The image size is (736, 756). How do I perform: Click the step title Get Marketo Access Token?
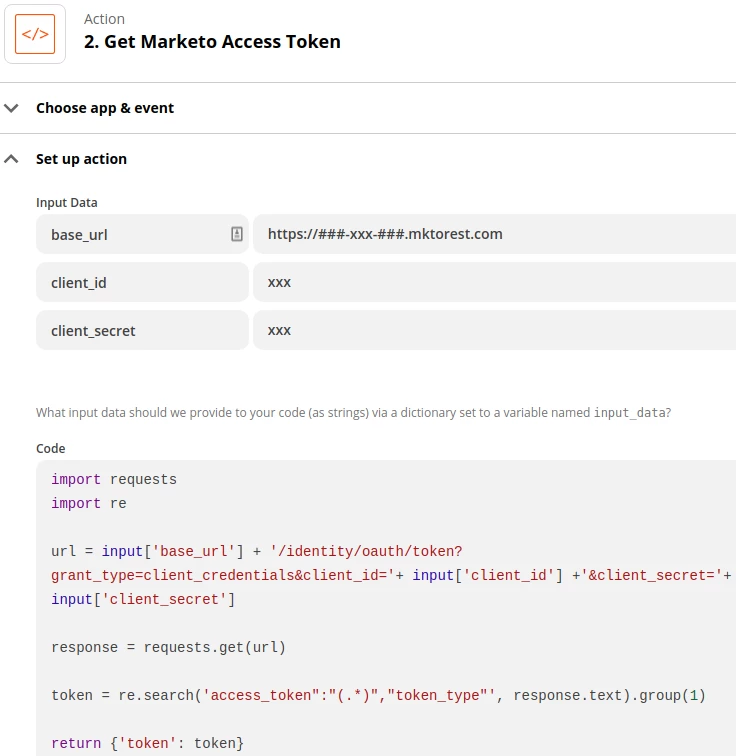tap(212, 41)
